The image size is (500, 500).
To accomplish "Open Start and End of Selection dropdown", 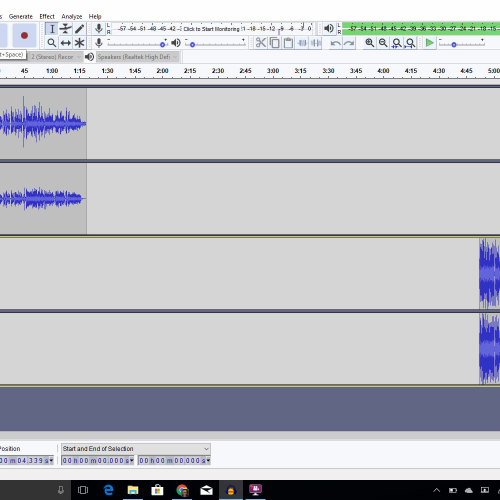I will (136, 449).
